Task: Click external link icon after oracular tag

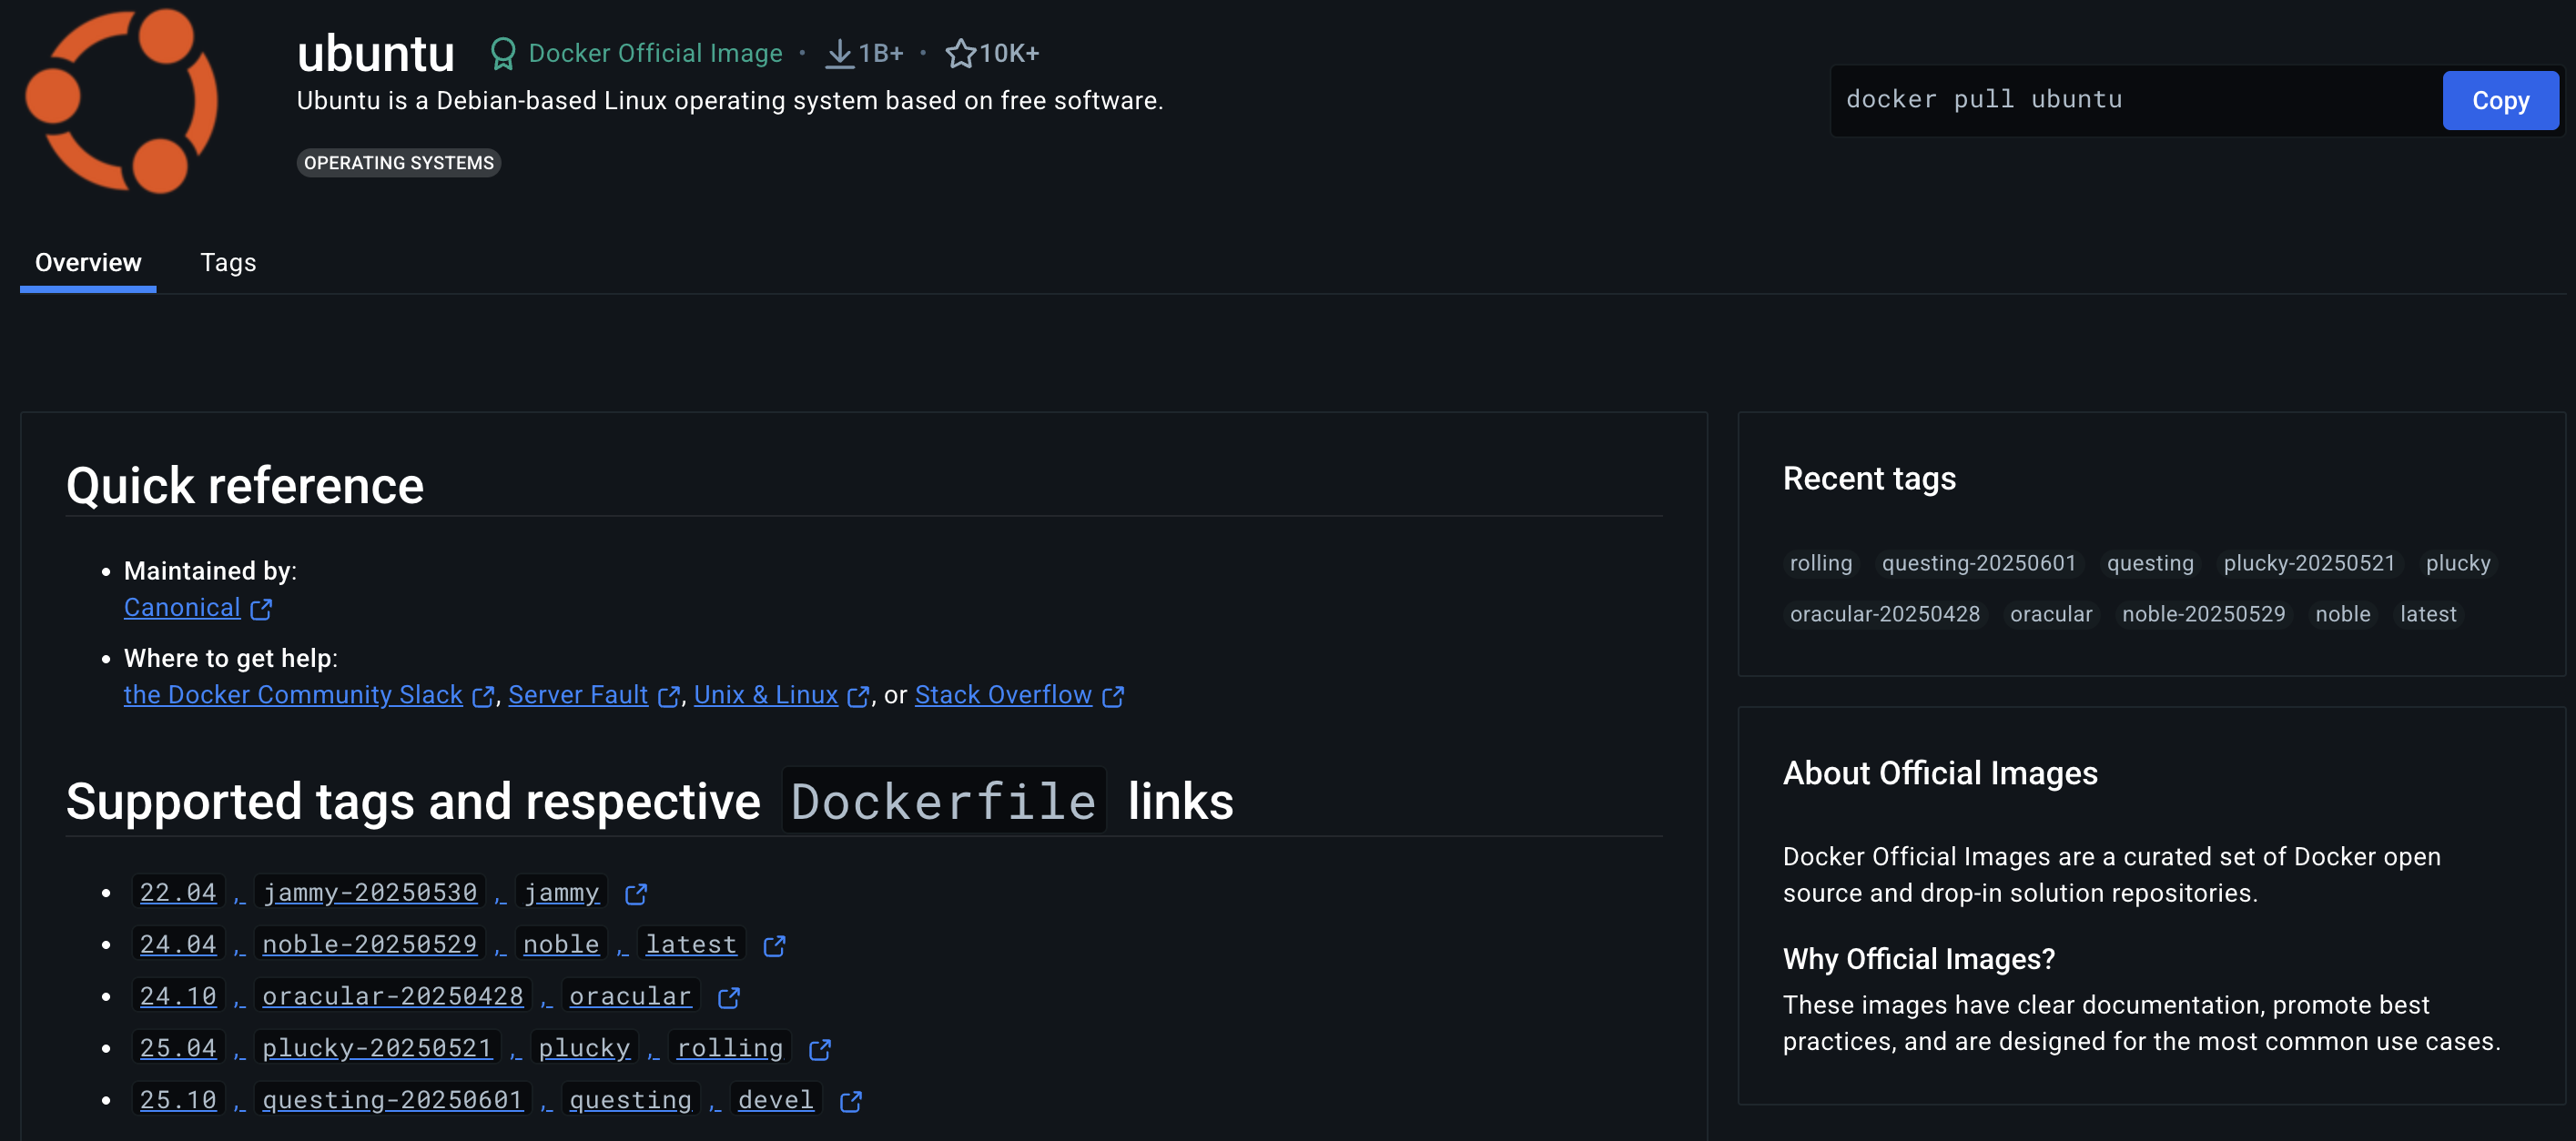Action: [729, 998]
